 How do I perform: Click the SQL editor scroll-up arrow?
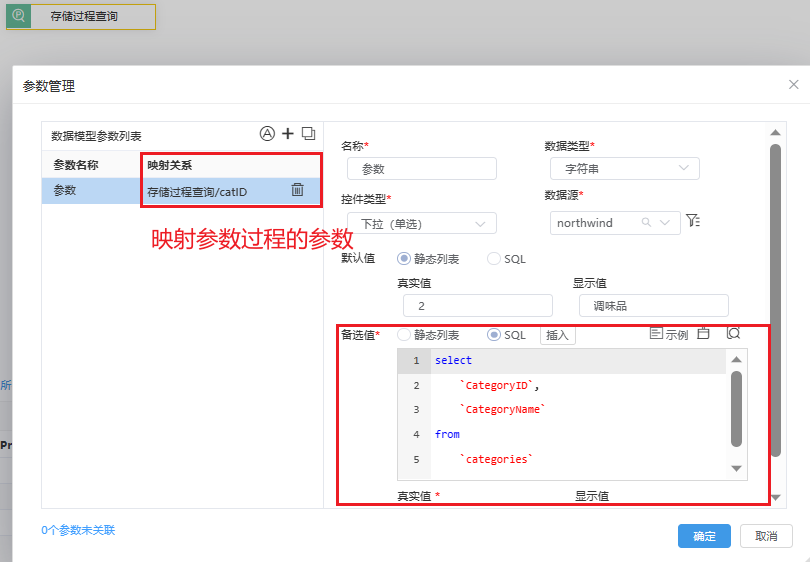coord(737,359)
